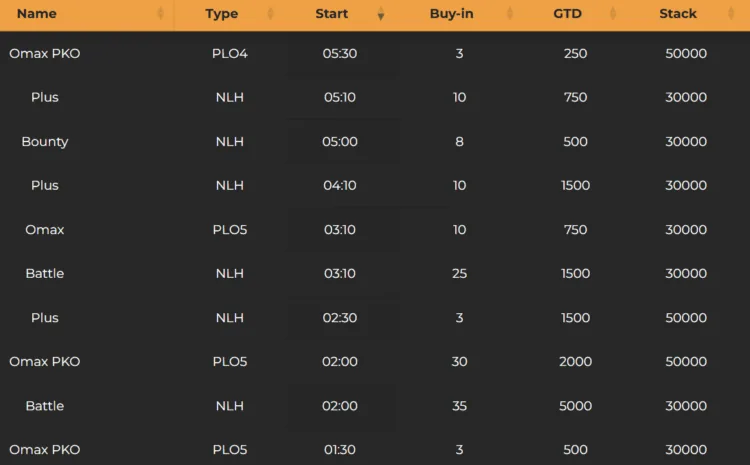750x465 pixels.
Task: Click Plus in the 02:30 row
Action: point(44,318)
